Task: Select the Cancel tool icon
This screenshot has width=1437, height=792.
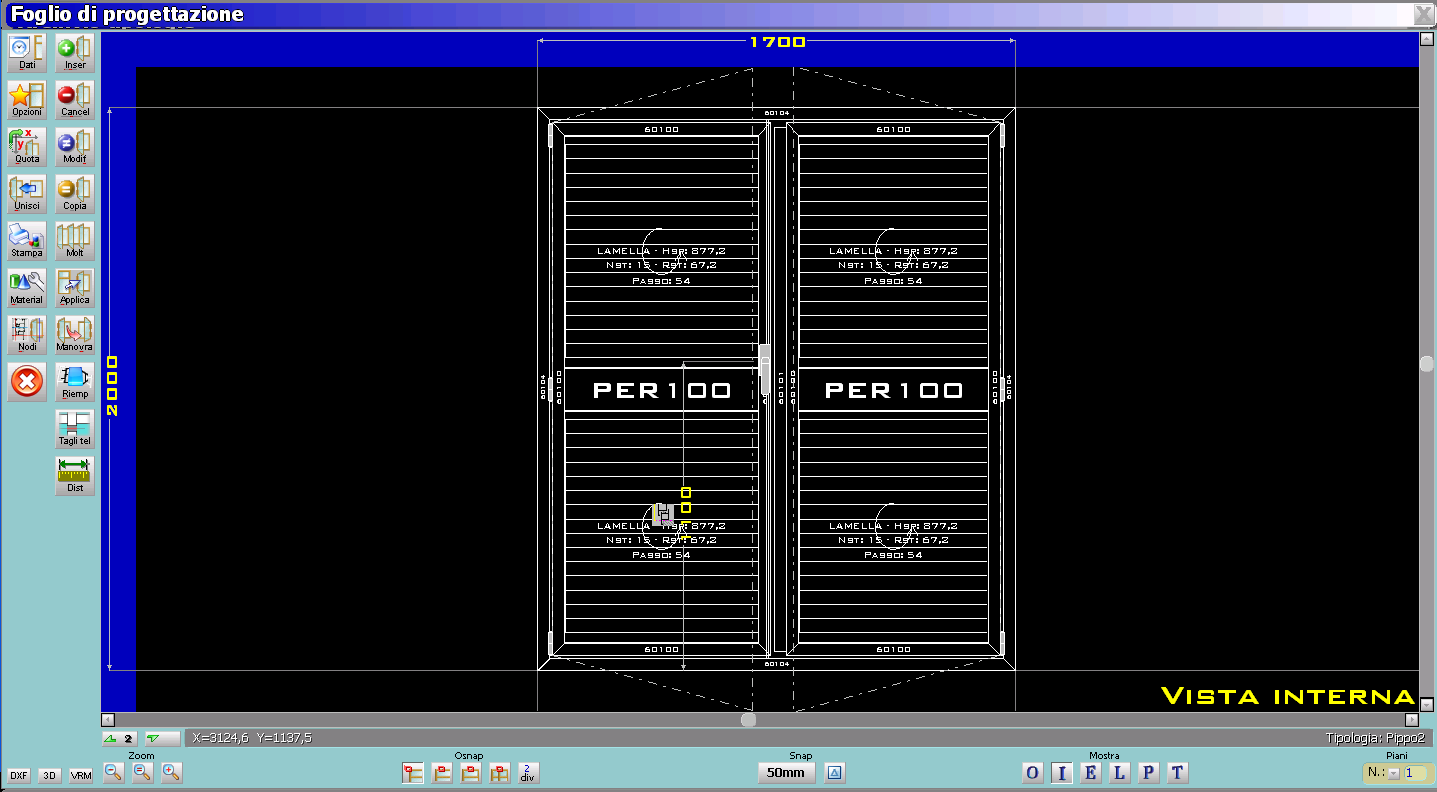Action: point(75,100)
